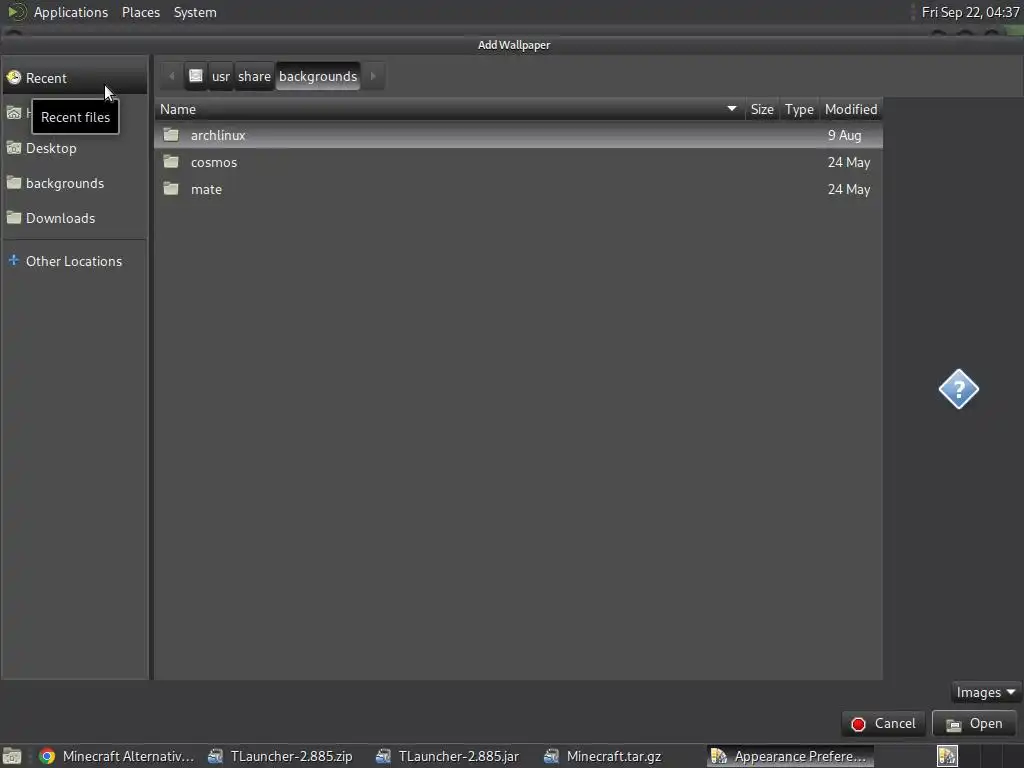The height and width of the screenshot is (768, 1024).
Task: Open the System menu
Action: point(195,12)
